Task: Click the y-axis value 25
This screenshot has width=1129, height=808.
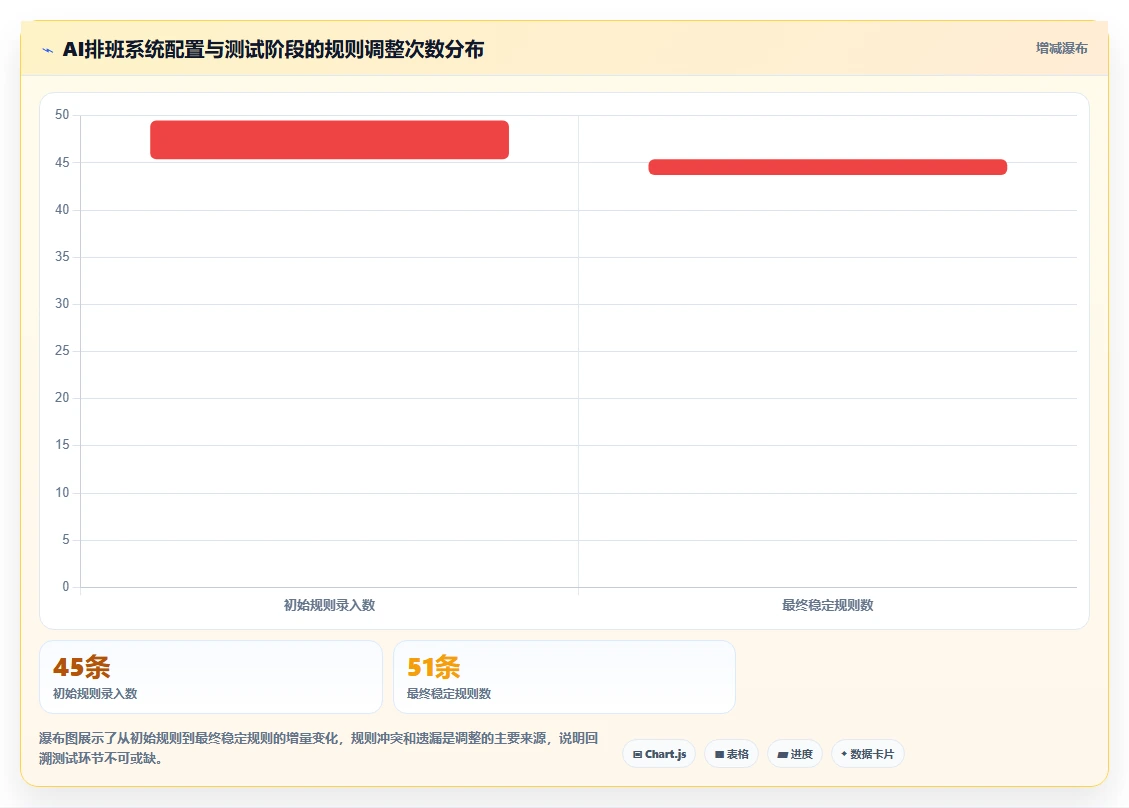Action: pos(62,351)
